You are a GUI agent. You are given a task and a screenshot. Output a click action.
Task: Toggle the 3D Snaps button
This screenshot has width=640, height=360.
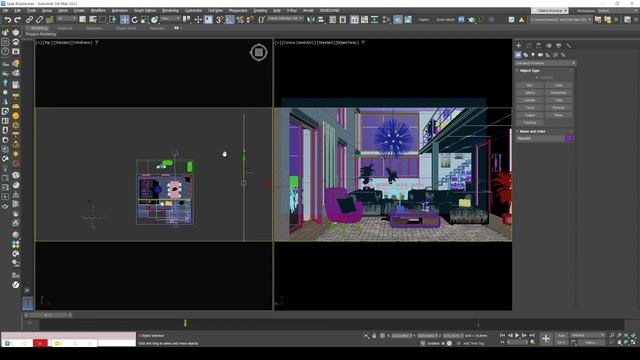[220, 19]
